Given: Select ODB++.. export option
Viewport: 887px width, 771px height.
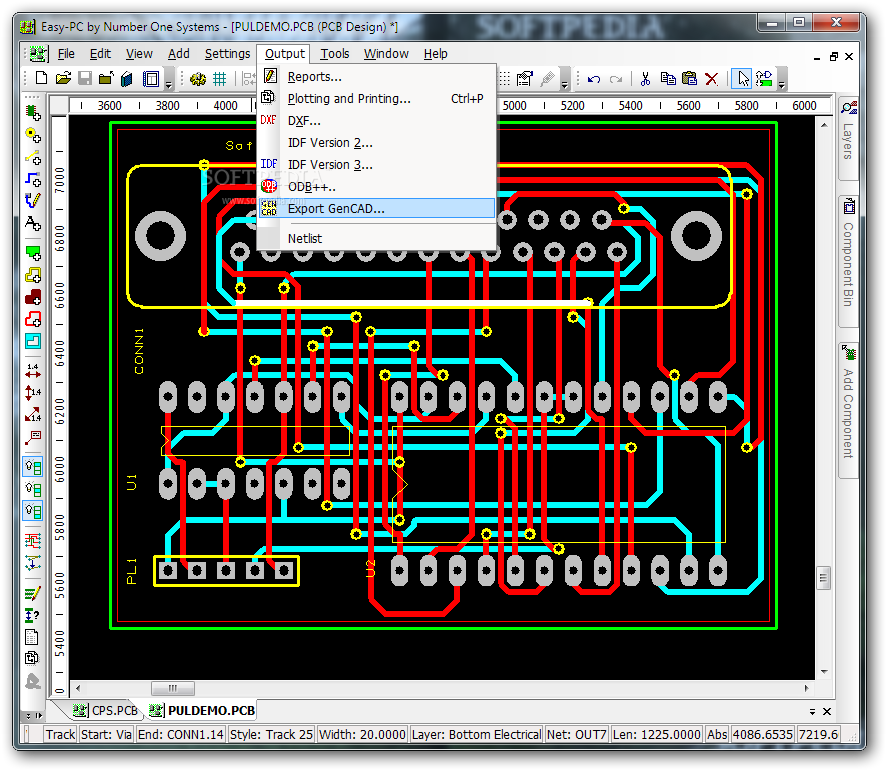Looking at the screenshot, I should click(x=377, y=187).
